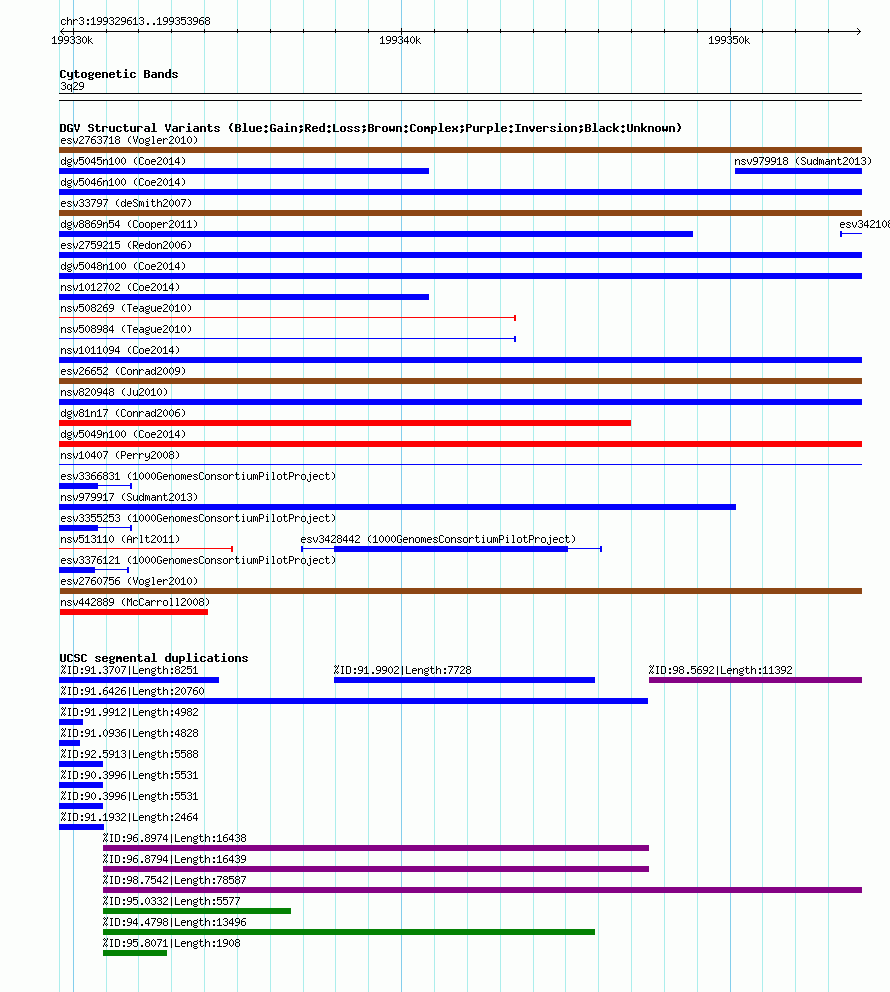Select duplication %ID:91.9912|Length:4982
The height and width of the screenshot is (992, 890).
129,712
